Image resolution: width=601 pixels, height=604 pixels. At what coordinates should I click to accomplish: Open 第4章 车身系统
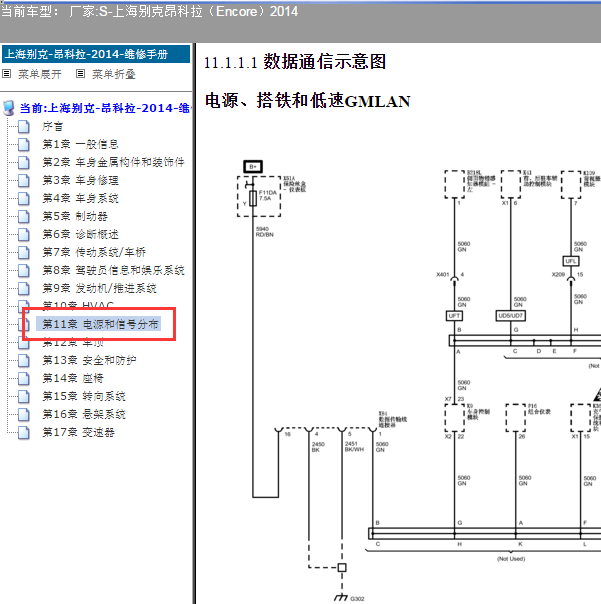coord(80,198)
